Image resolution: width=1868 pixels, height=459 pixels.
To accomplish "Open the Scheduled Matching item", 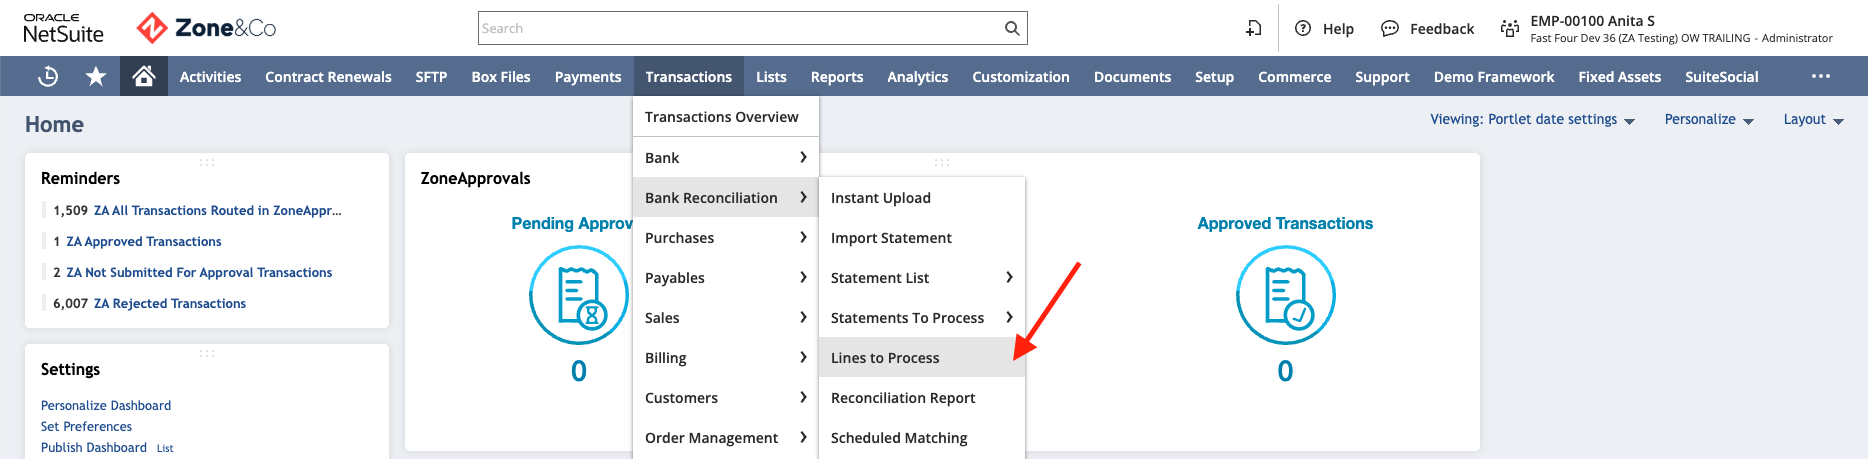I will tap(922, 438).
